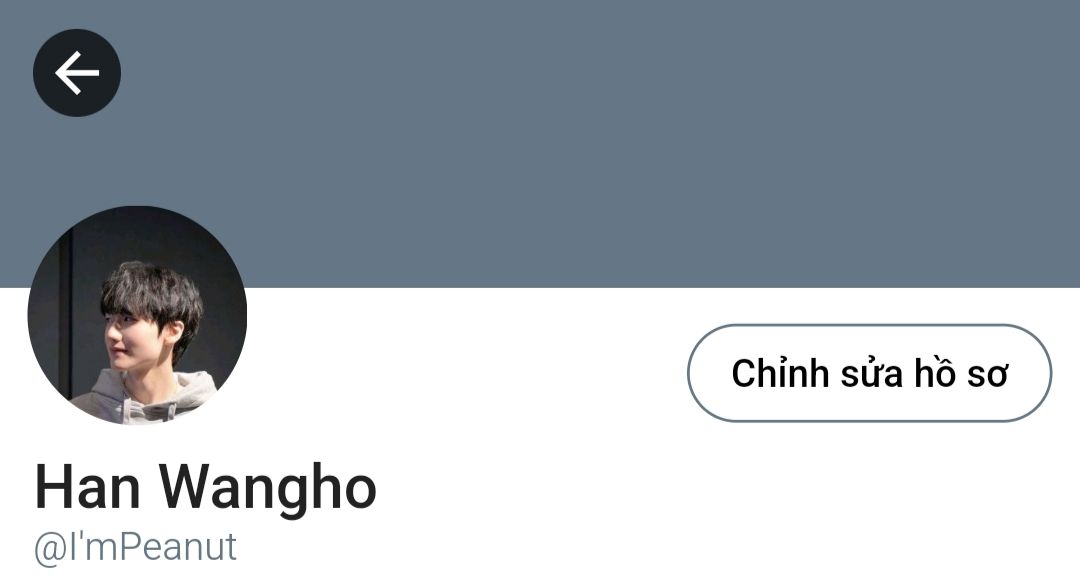Click the @I'mPeanut handle text
The height and width of the screenshot is (579, 1080).
[x=135, y=549]
